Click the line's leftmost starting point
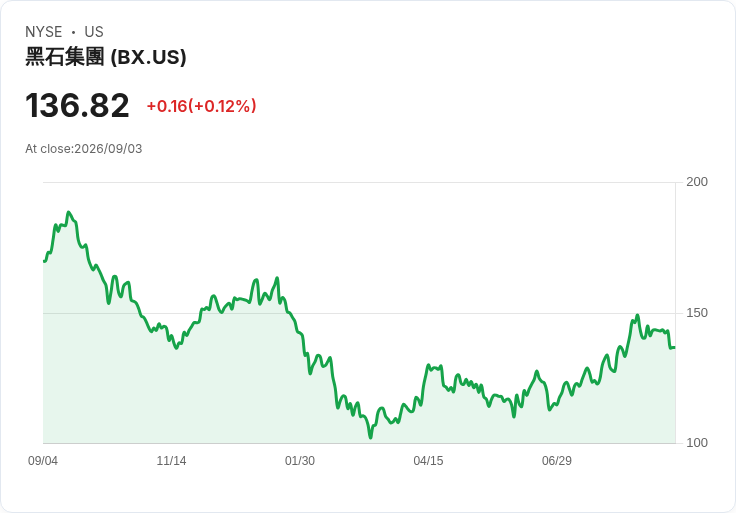The image size is (736, 513). click(x=44, y=261)
